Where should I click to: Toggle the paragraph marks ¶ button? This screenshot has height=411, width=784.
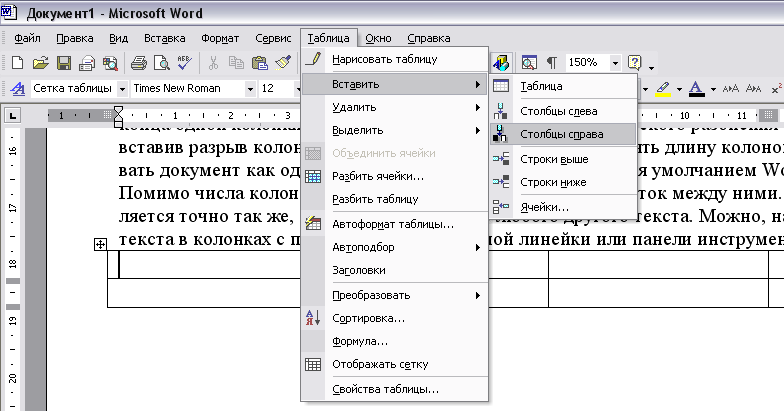coord(552,62)
